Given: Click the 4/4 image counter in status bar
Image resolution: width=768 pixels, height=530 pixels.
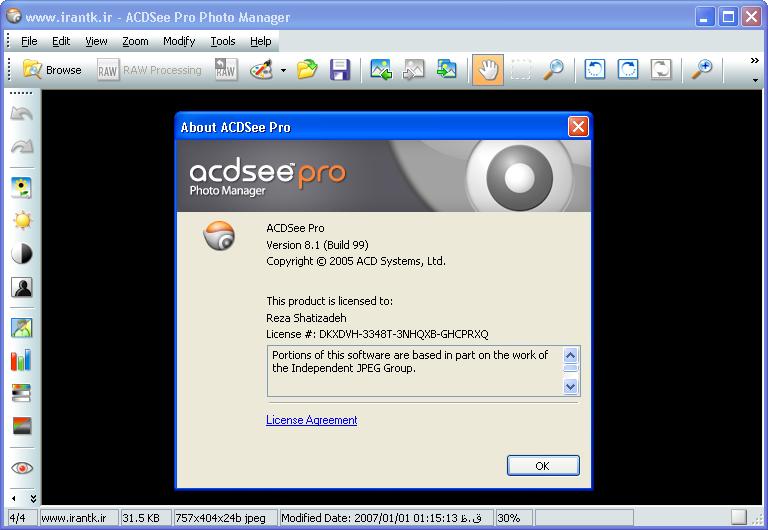Looking at the screenshot, I should click(x=22, y=518).
